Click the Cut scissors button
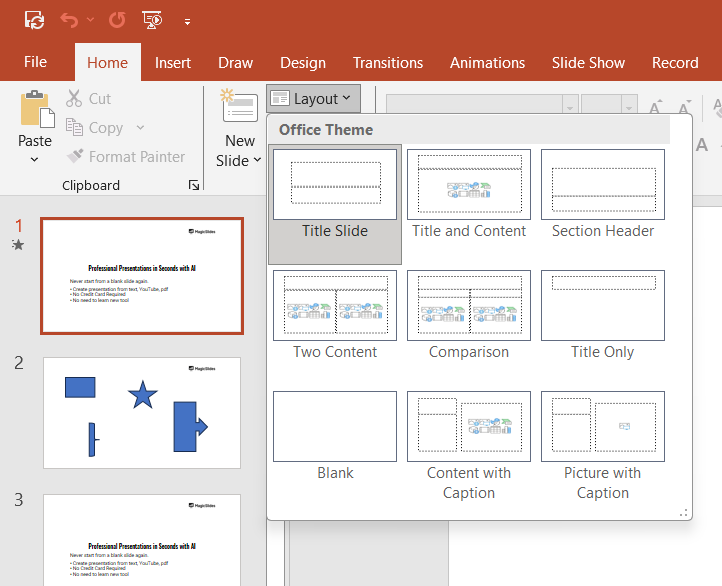The width and height of the screenshot is (722, 586). (x=88, y=99)
